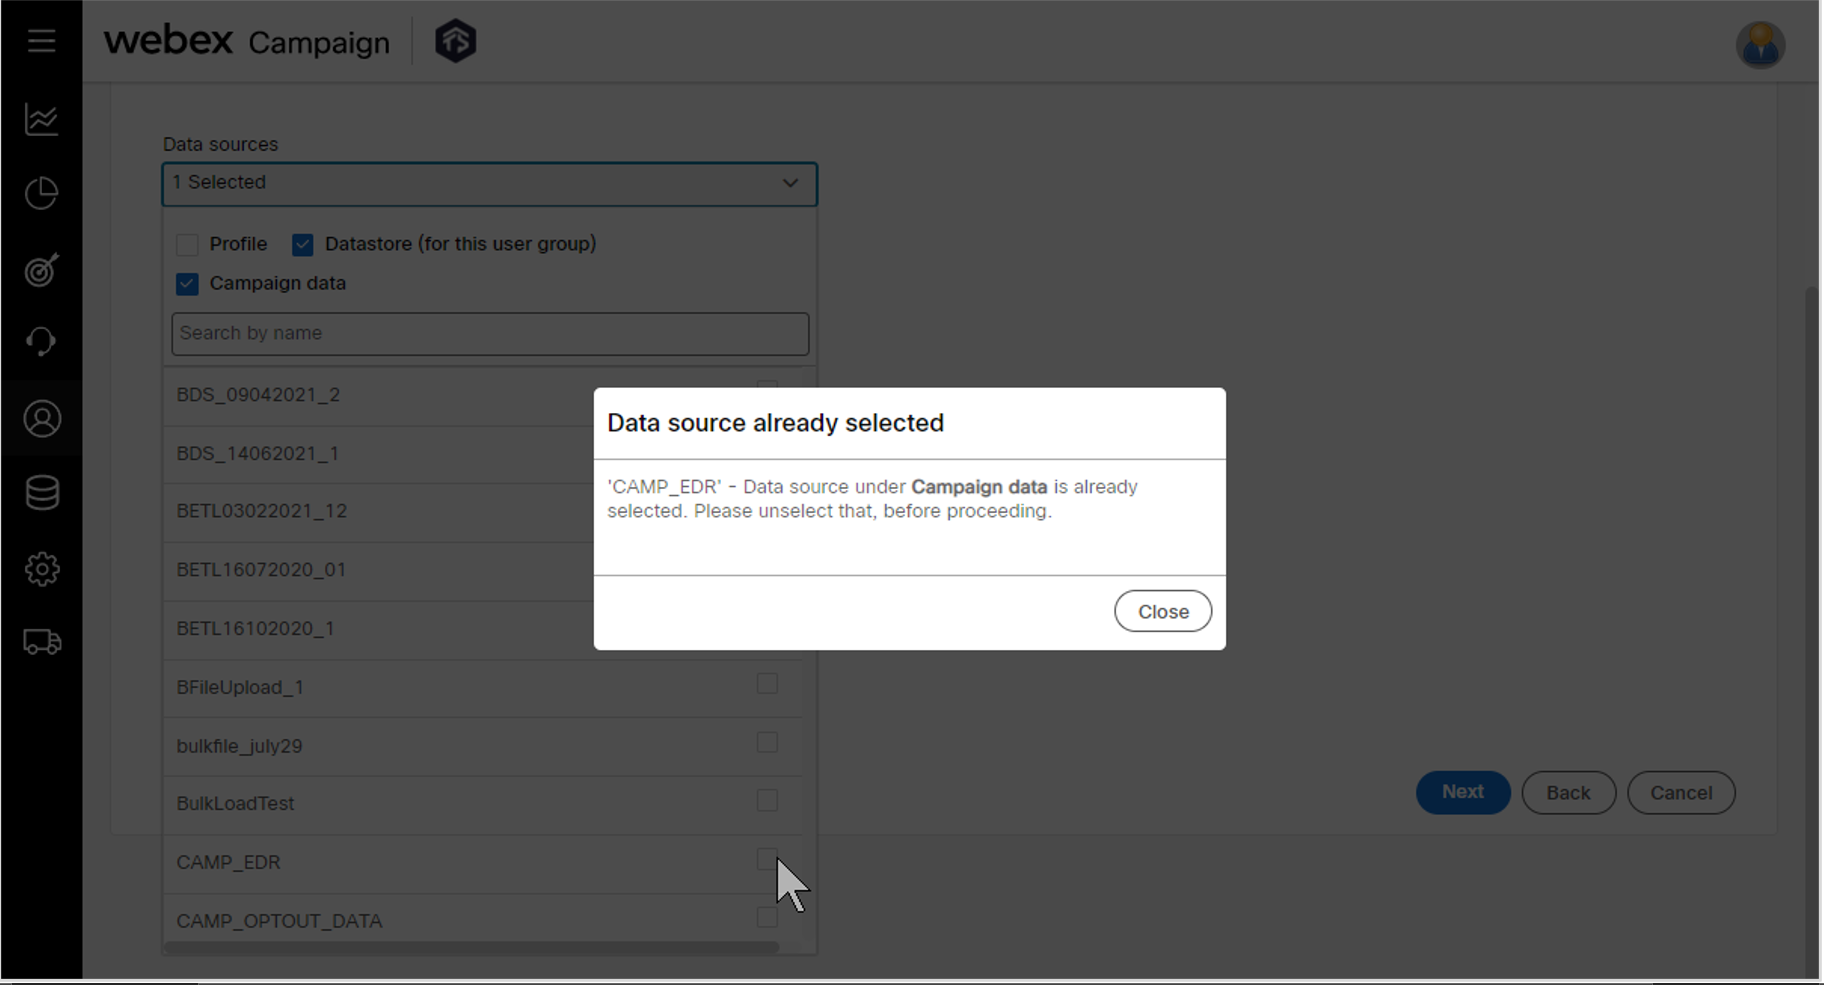This screenshot has height=985, width=1824.
Task: Tick the CAMP_OPTOUT_DATA checkbox
Action: pos(767,918)
